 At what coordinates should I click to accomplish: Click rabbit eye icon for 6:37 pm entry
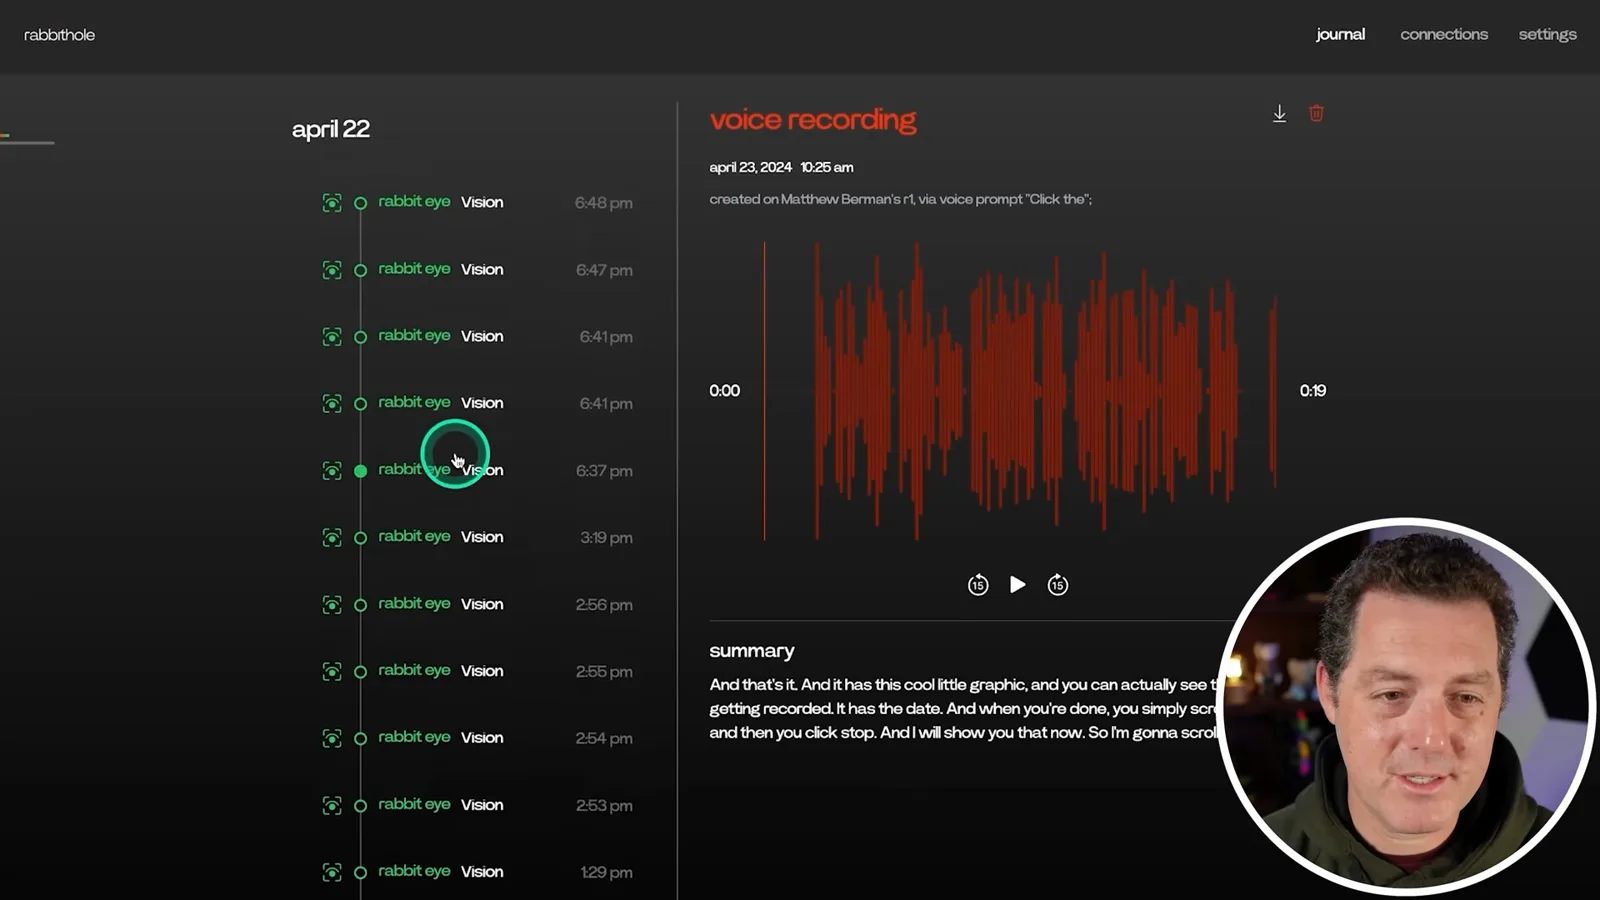click(x=332, y=471)
